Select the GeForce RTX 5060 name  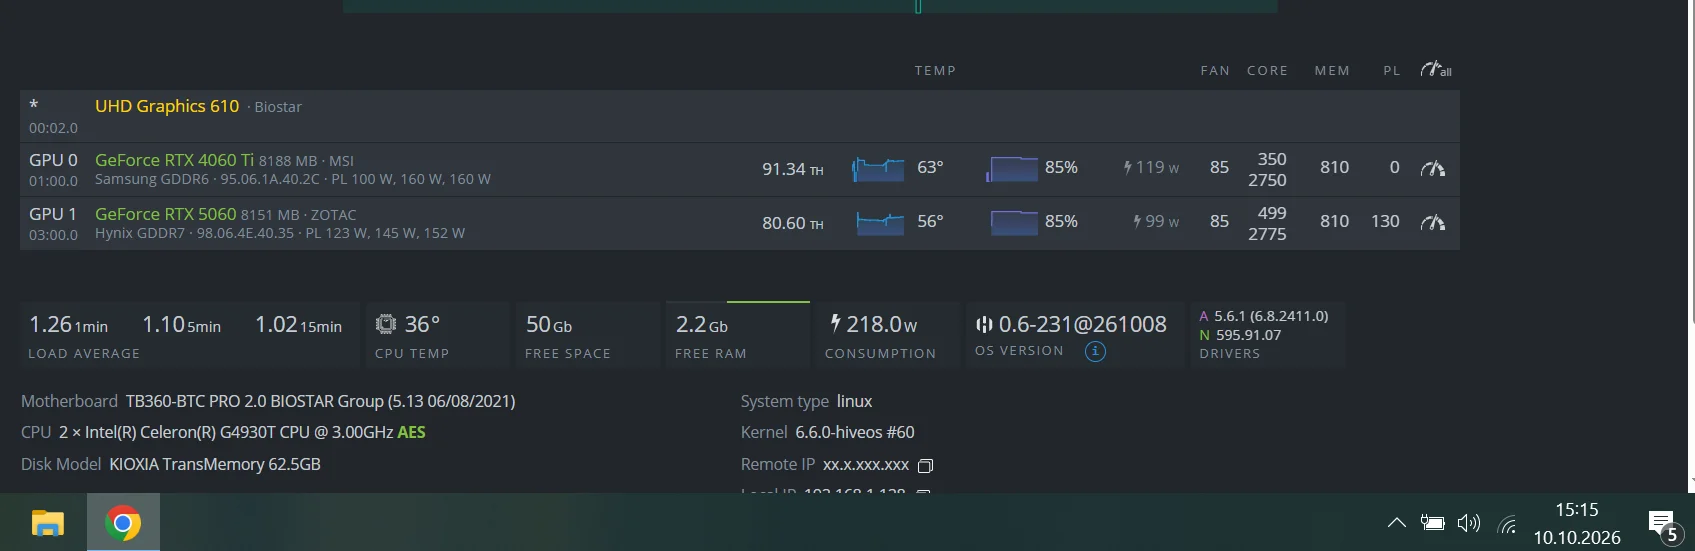pyautogui.click(x=165, y=214)
